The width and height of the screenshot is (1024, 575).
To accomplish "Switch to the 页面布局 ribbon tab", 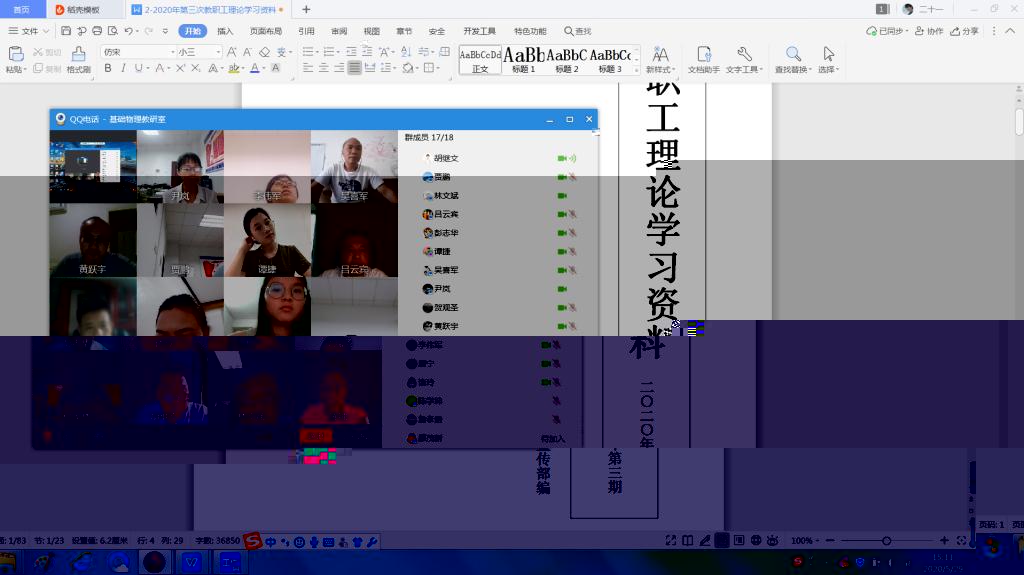I will pyautogui.click(x=266, y=31).
